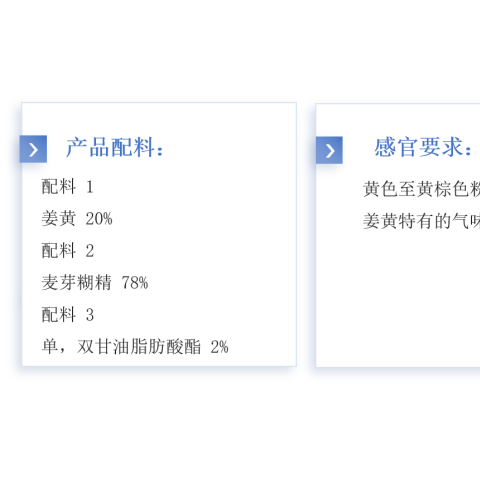This screenshot has width=480, height=480.
Task: Click the 2% value after 脂肪酸酯
Action: point(219,347)
